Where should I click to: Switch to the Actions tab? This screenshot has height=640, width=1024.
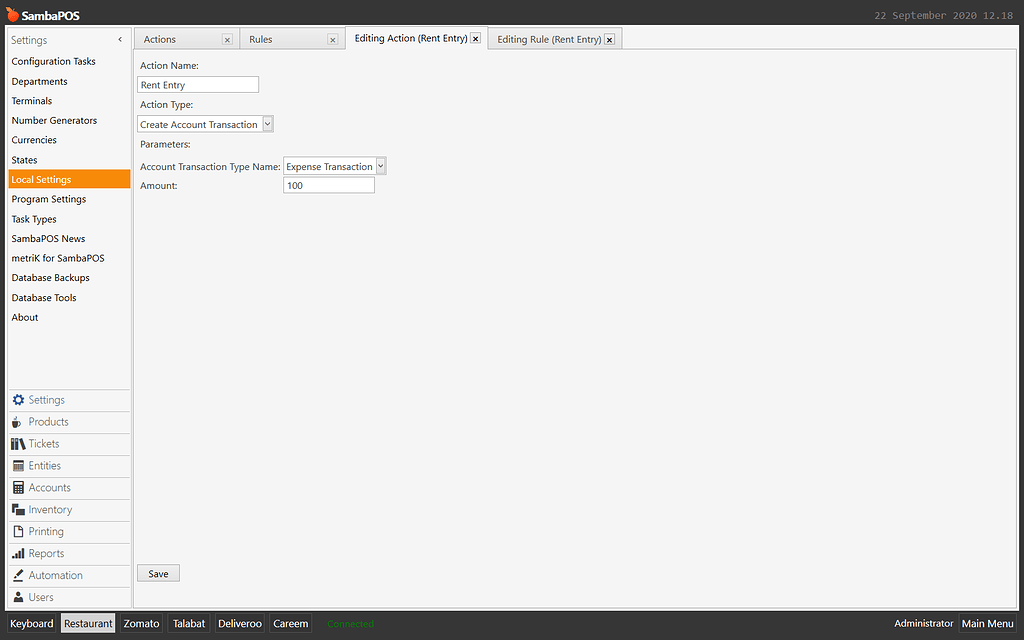coord(170,38)
